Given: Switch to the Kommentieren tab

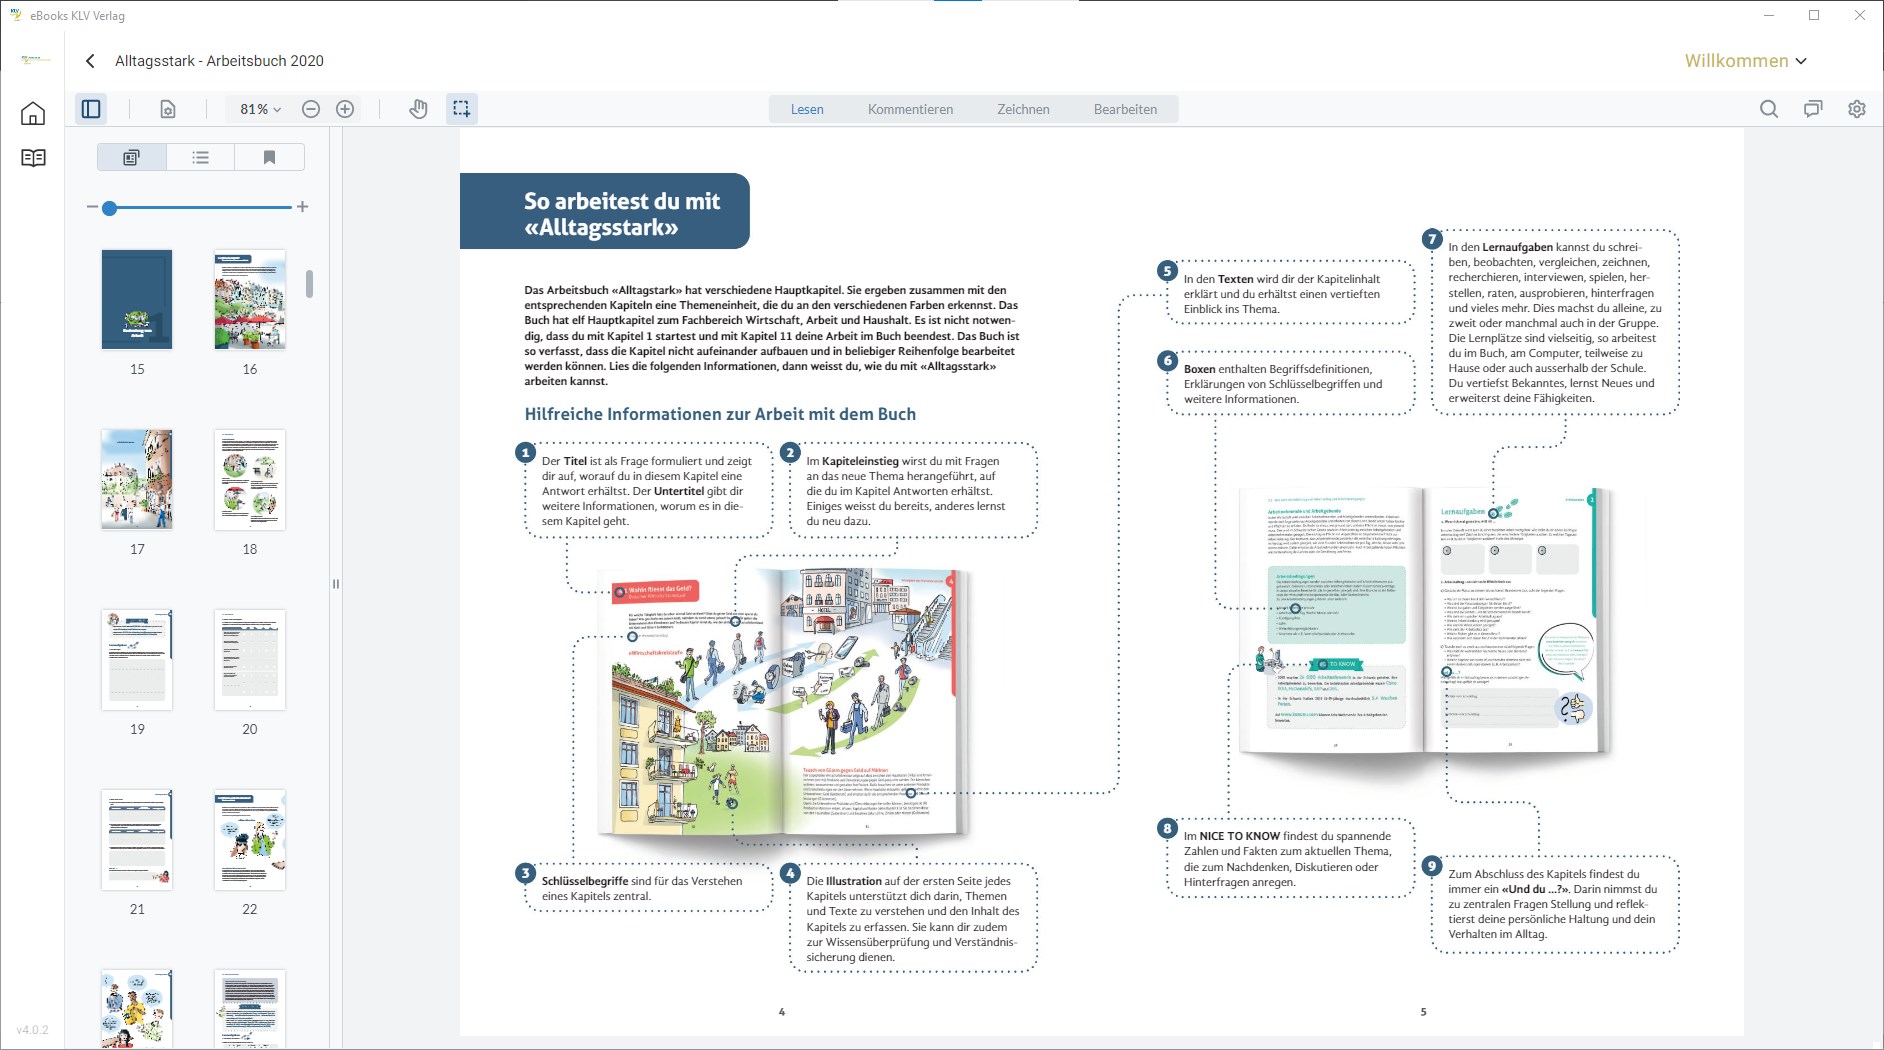Looking at the screenshot, I should pos(910,109).
